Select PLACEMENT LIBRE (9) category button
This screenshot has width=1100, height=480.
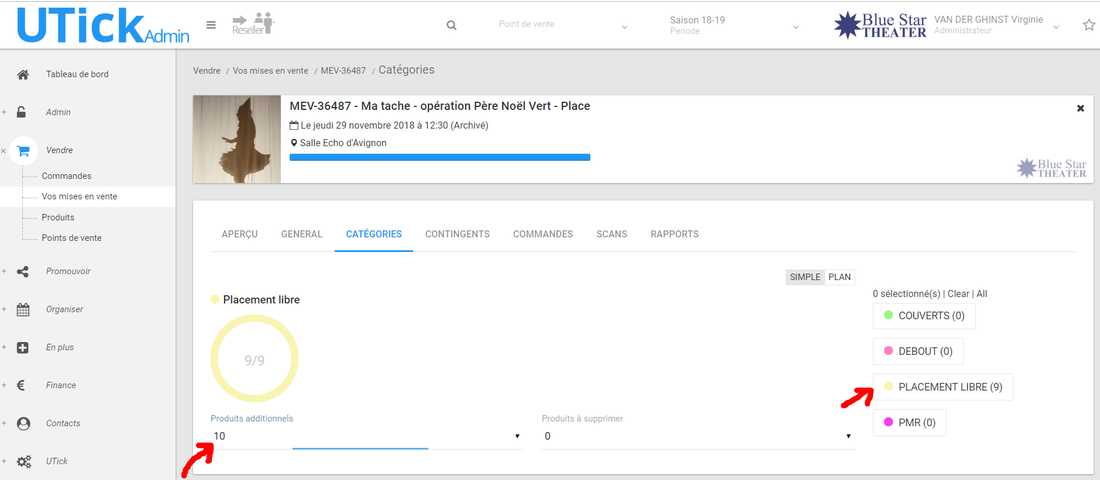point(943,387)
